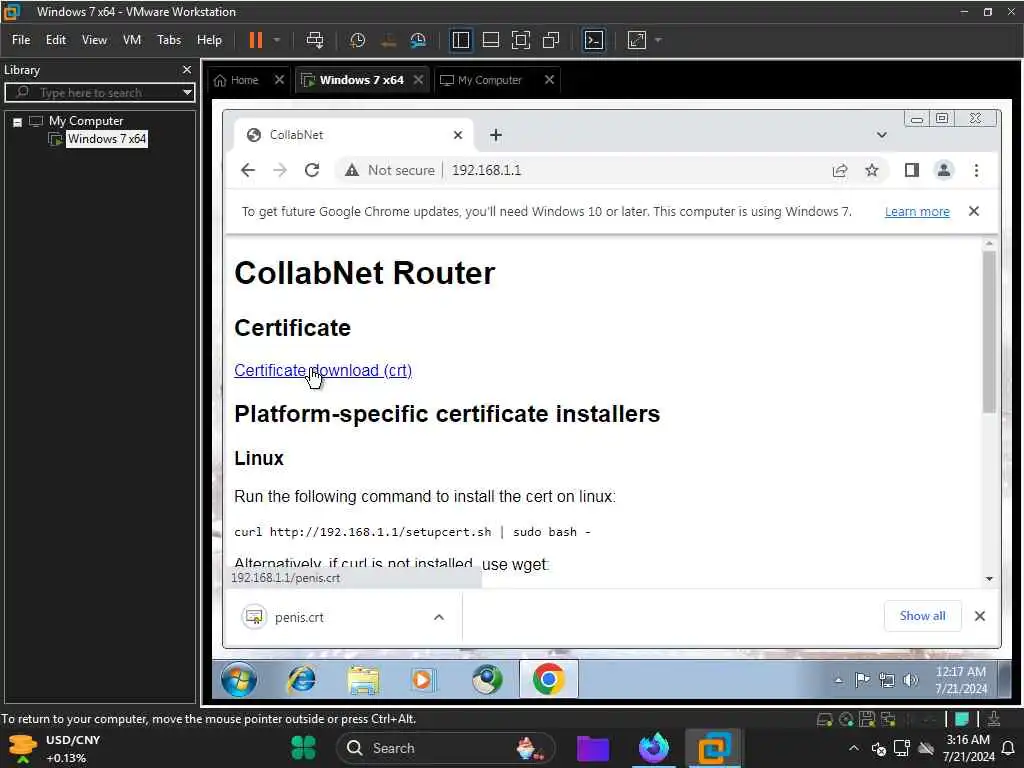The image size is (1024, 768).
Task: Revert to the previous snapshot
Action: pos(389,40)
